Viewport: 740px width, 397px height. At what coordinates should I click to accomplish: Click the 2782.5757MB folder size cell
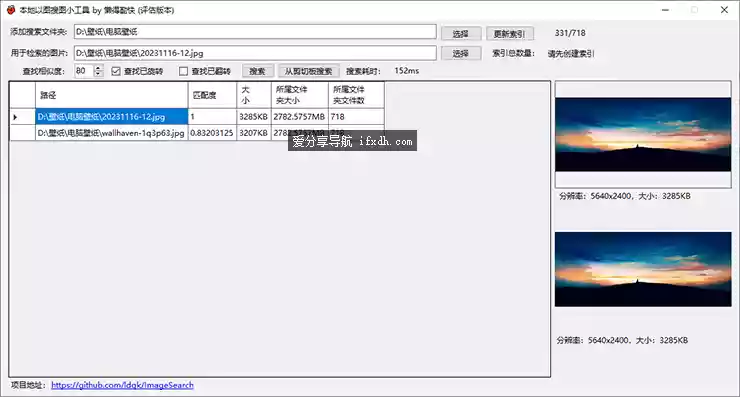point(300,117)
